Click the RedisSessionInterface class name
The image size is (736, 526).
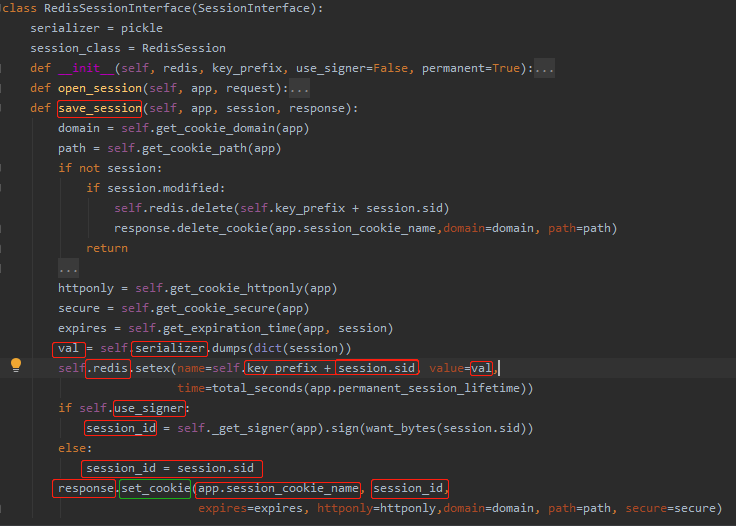tap(118, 8)
